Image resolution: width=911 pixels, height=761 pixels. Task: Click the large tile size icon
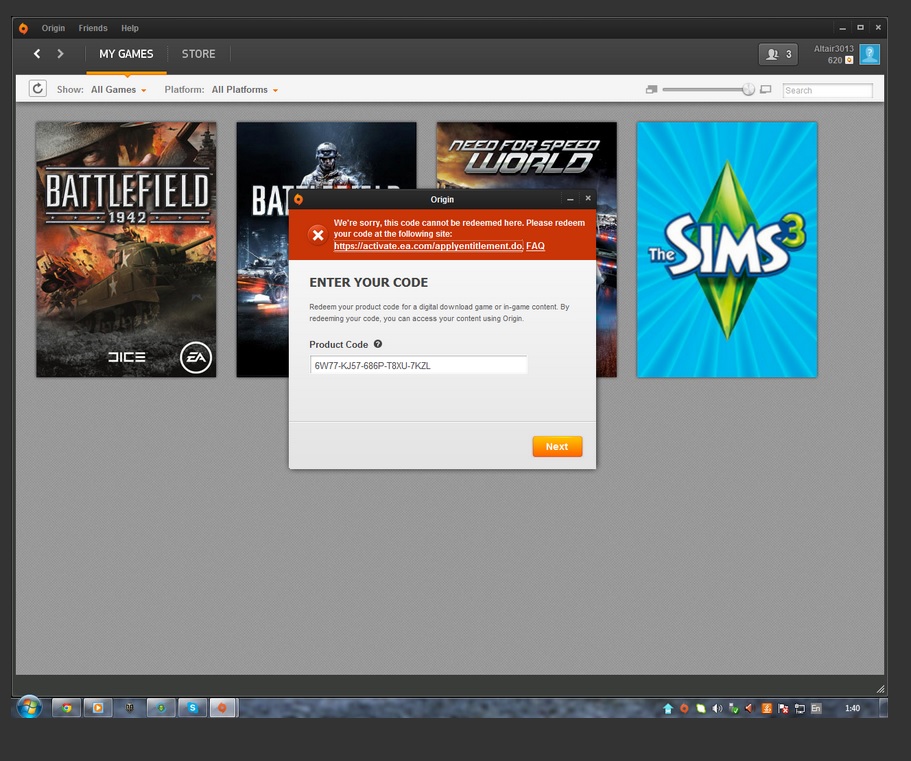pos(766,89)
